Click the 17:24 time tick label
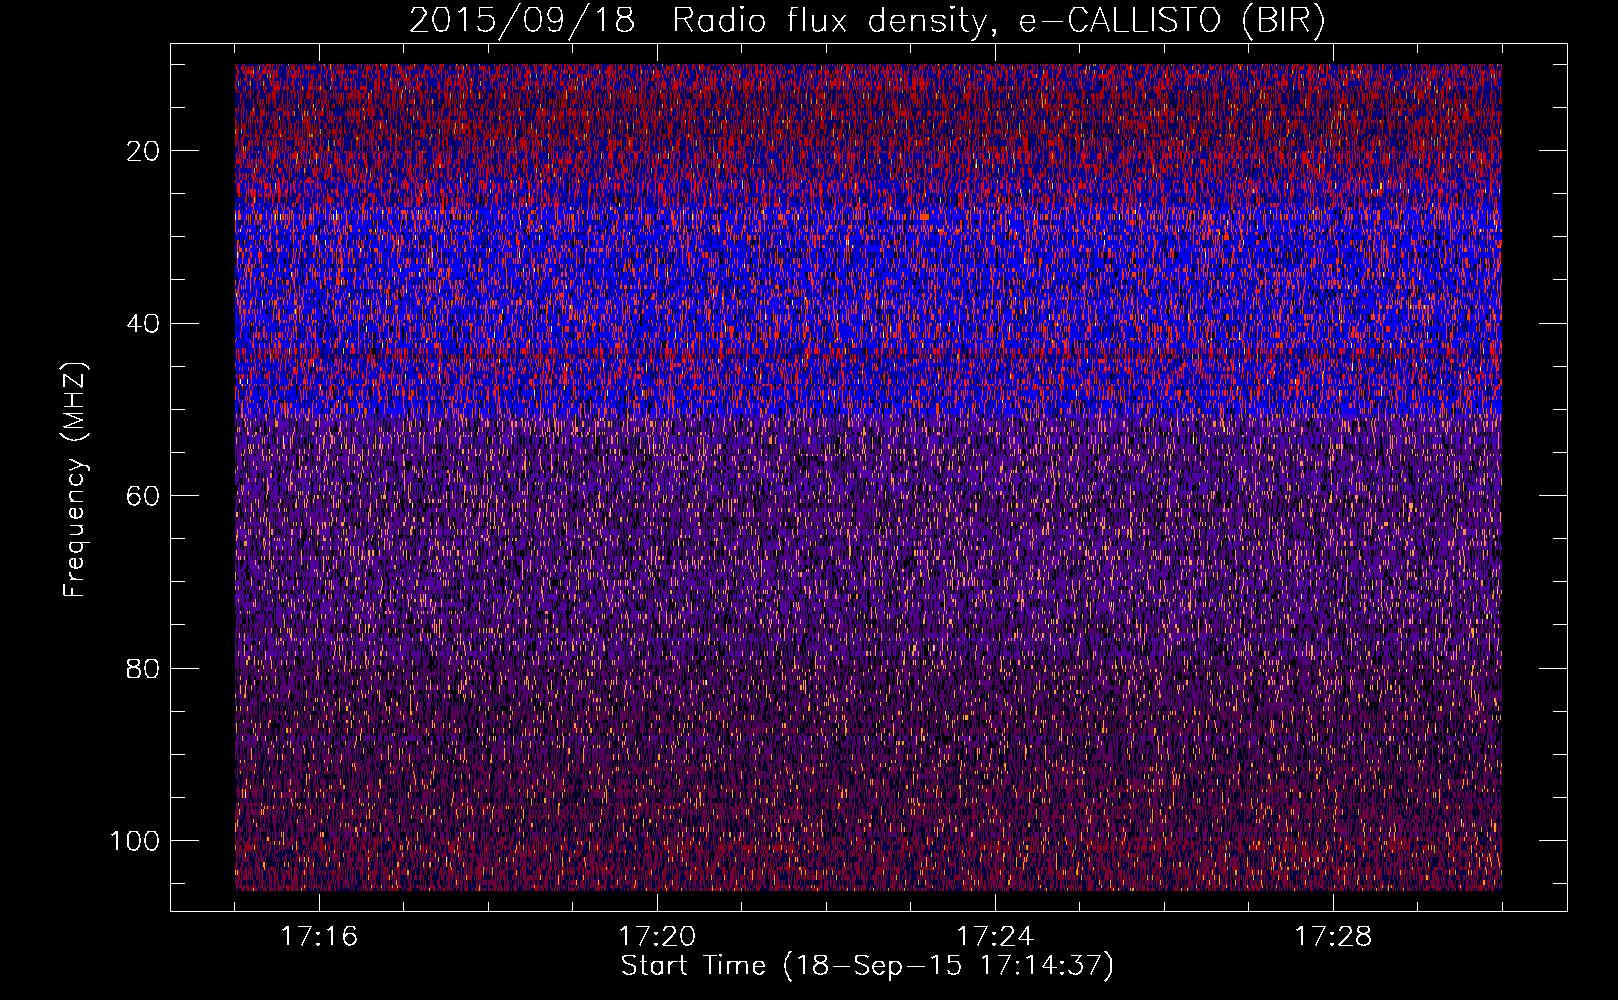The image size is (1618, 1000). click(995, 937)
